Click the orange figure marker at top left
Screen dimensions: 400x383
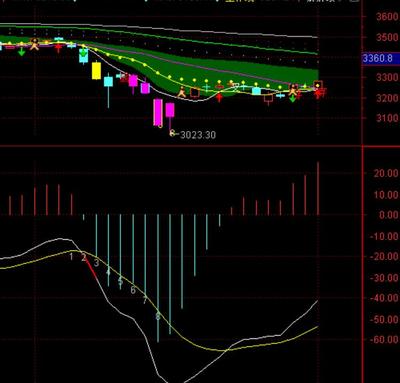coord(34,44)
